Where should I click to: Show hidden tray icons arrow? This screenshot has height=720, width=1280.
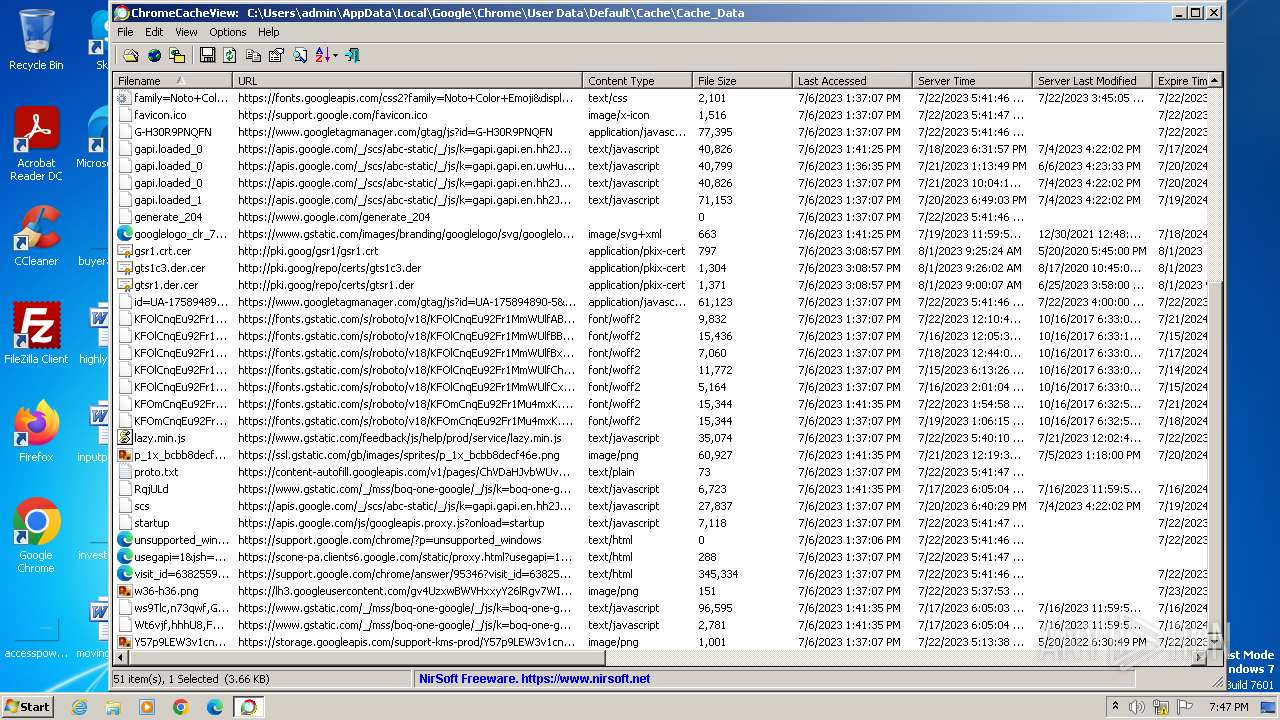(1115, 707)
